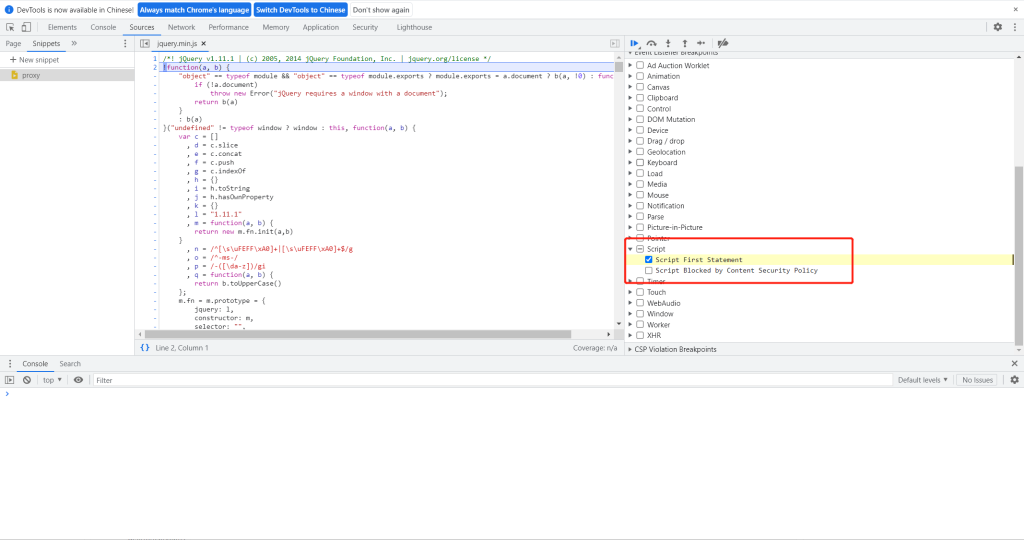Click New snippet button
The width and height of the screenshot is (1024, 540).
click(34, 60)
